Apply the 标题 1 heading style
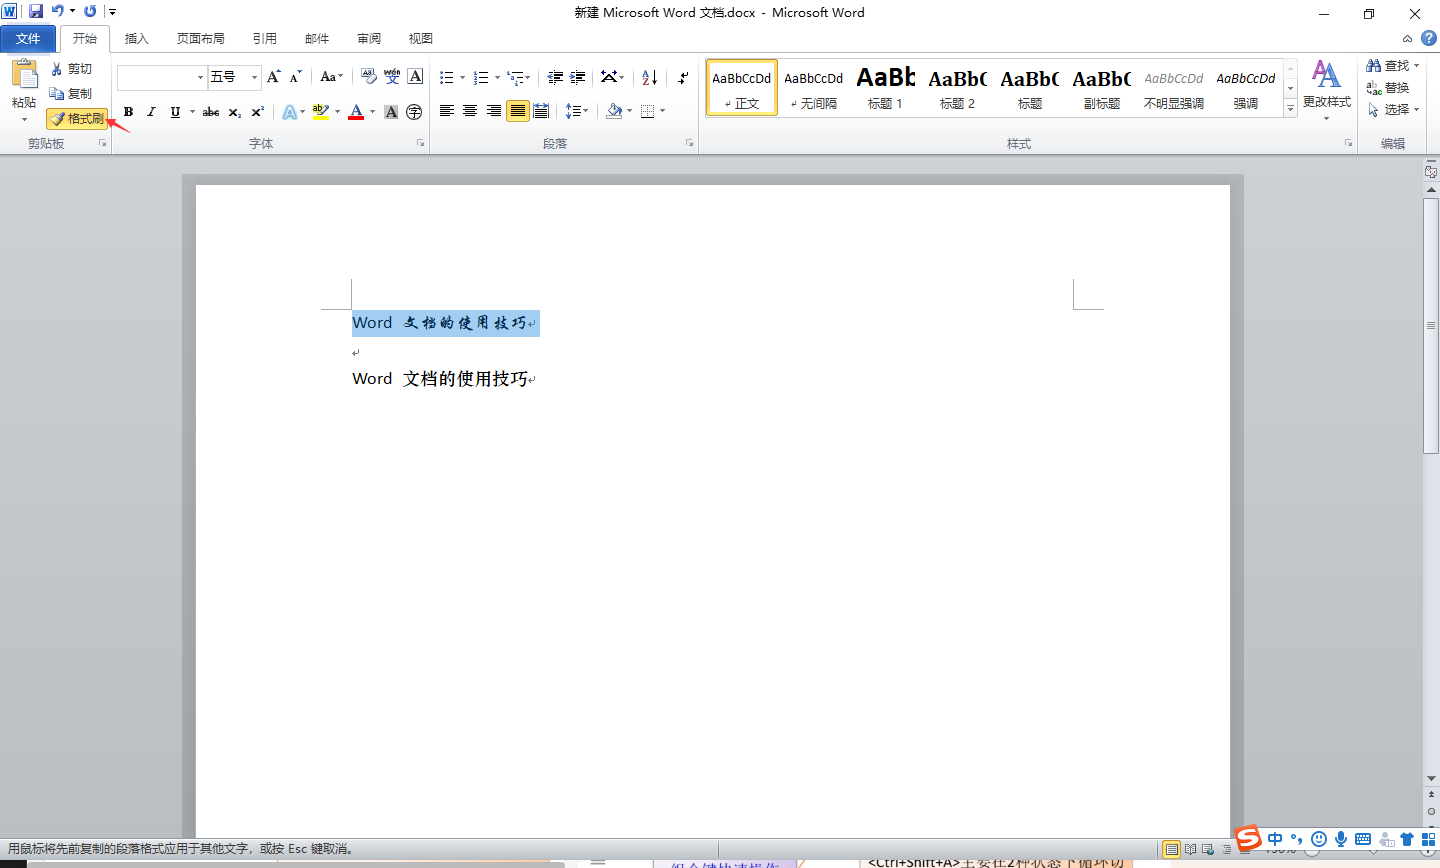This screenshot has width=1440, height=868. pos(885,88)
